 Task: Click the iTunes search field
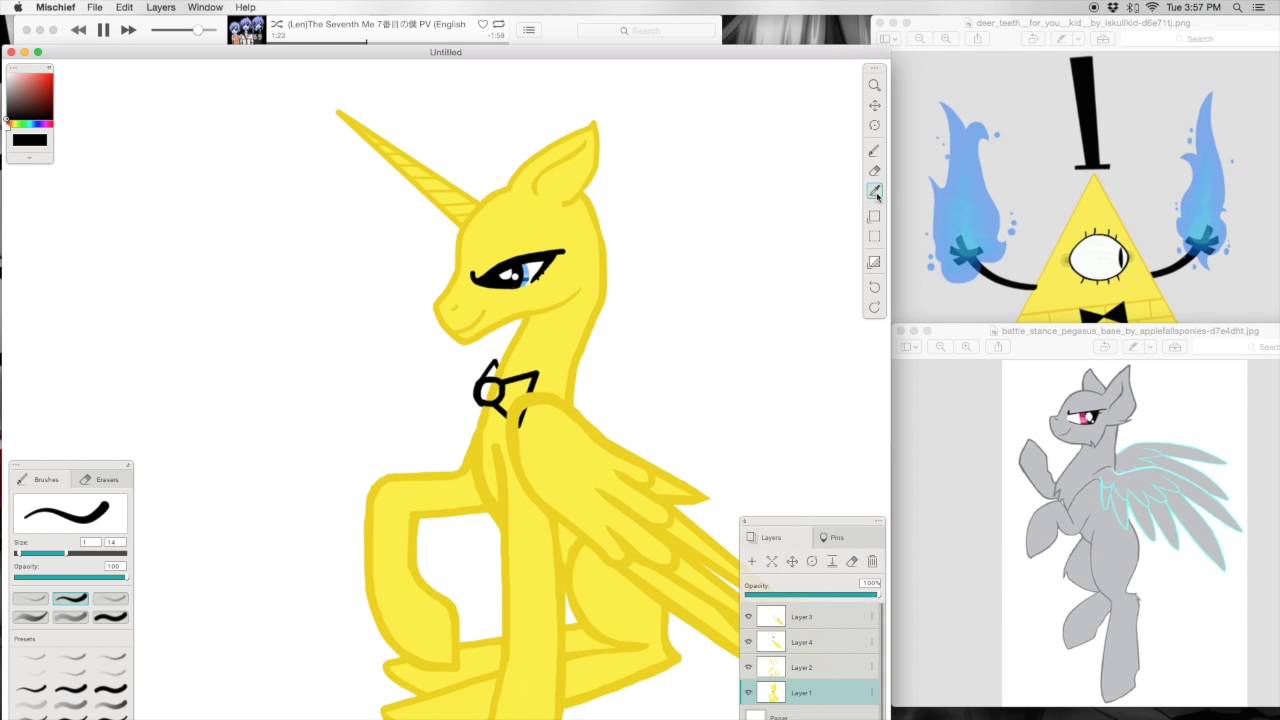[x=645, y=31]
